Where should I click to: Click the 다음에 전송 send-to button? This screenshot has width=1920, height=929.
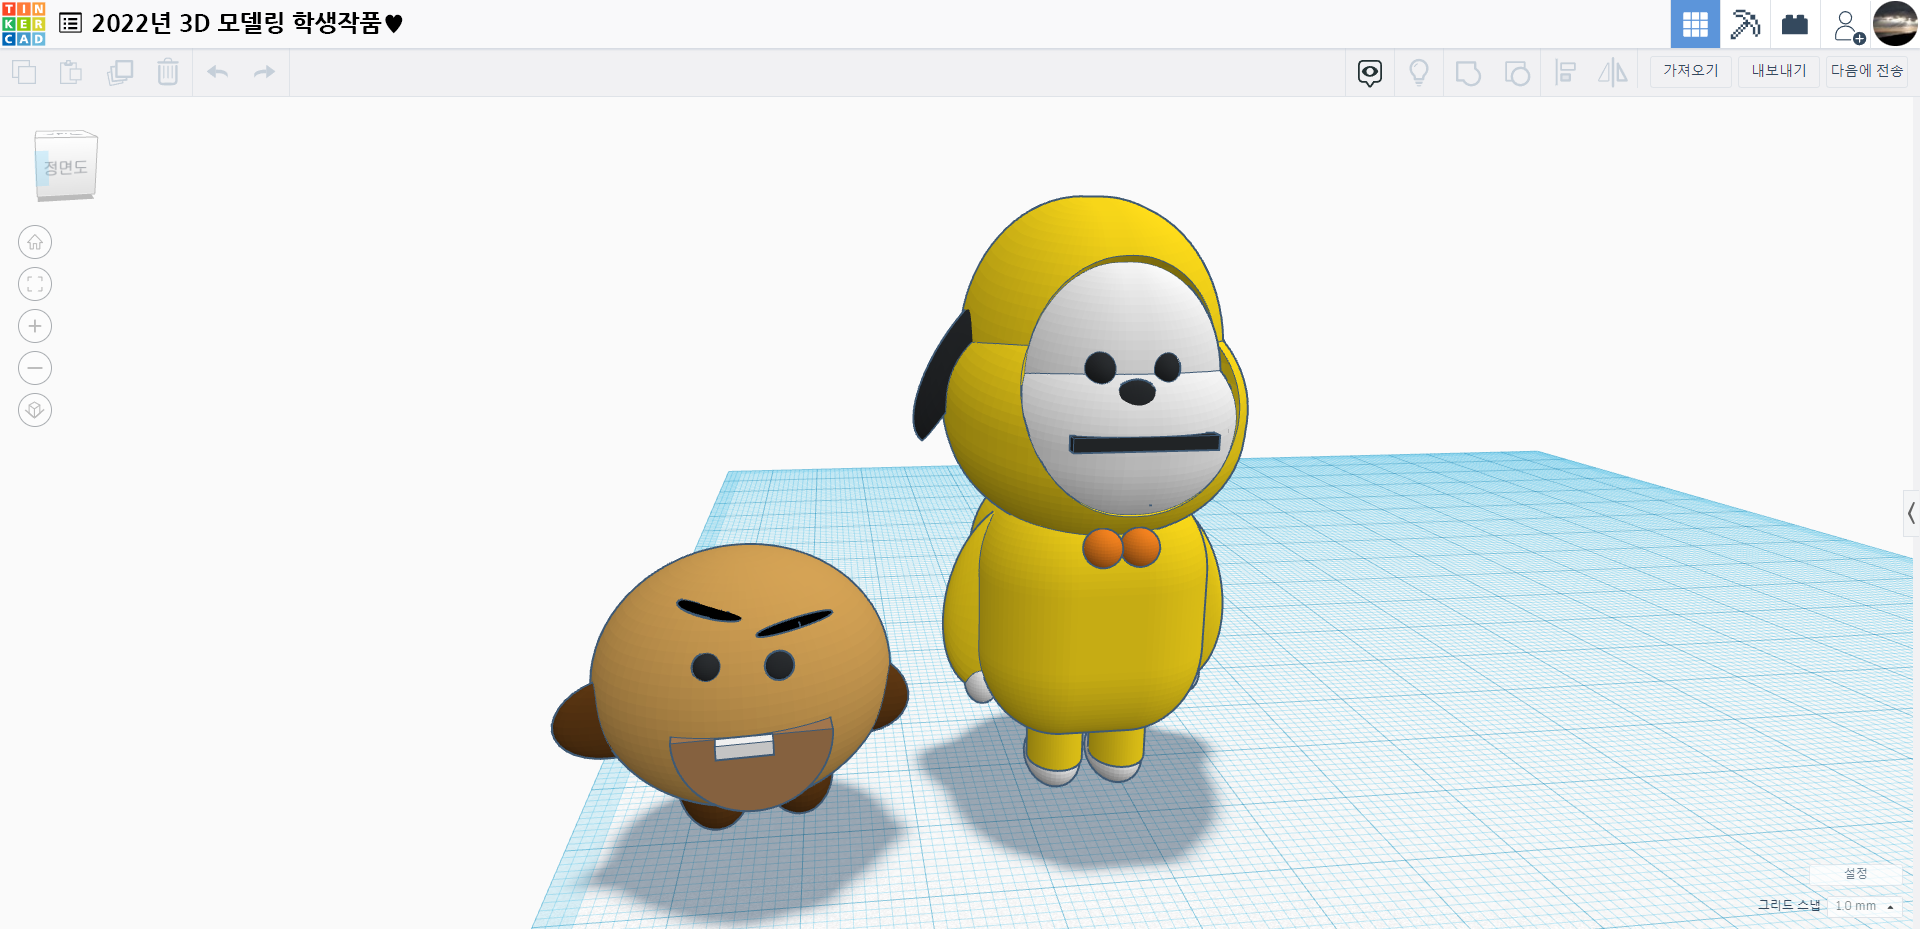(x=1867, y=71)
